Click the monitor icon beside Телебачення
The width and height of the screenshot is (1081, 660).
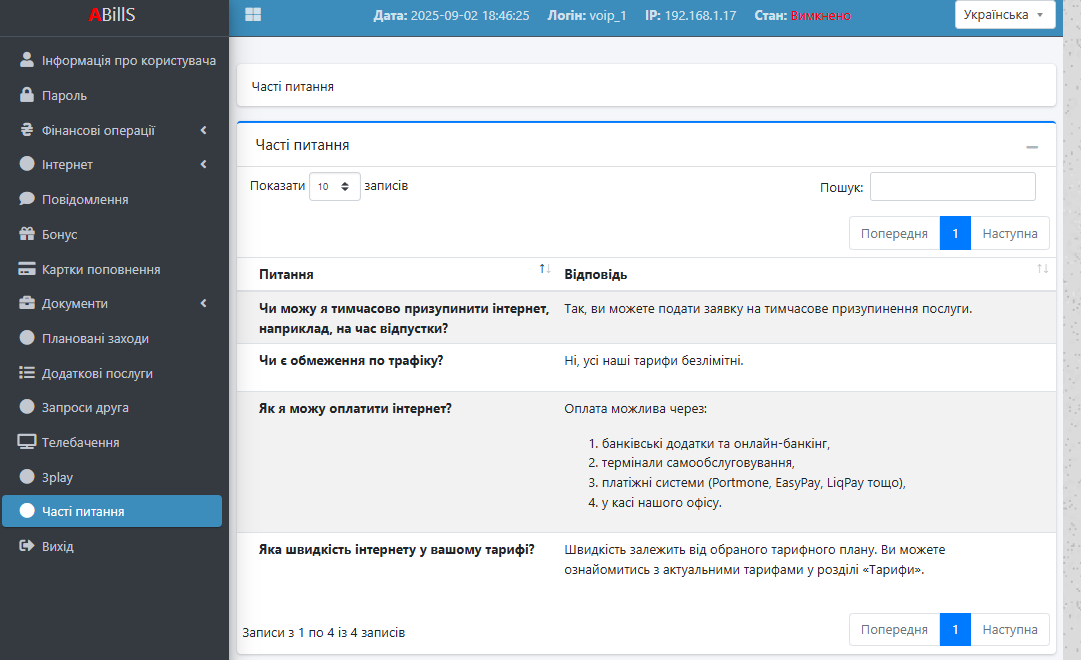[27, 442]
